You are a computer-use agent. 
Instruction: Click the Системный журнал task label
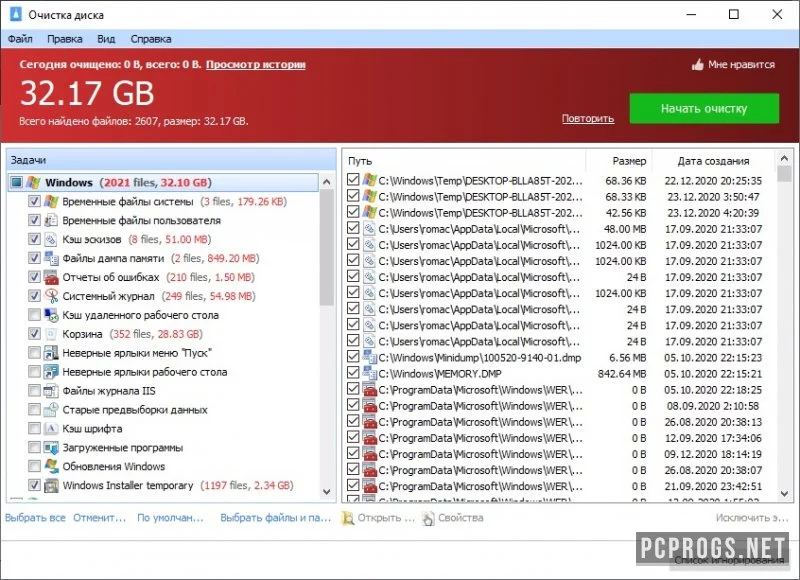pyautogui.click(x=108, y=296)
